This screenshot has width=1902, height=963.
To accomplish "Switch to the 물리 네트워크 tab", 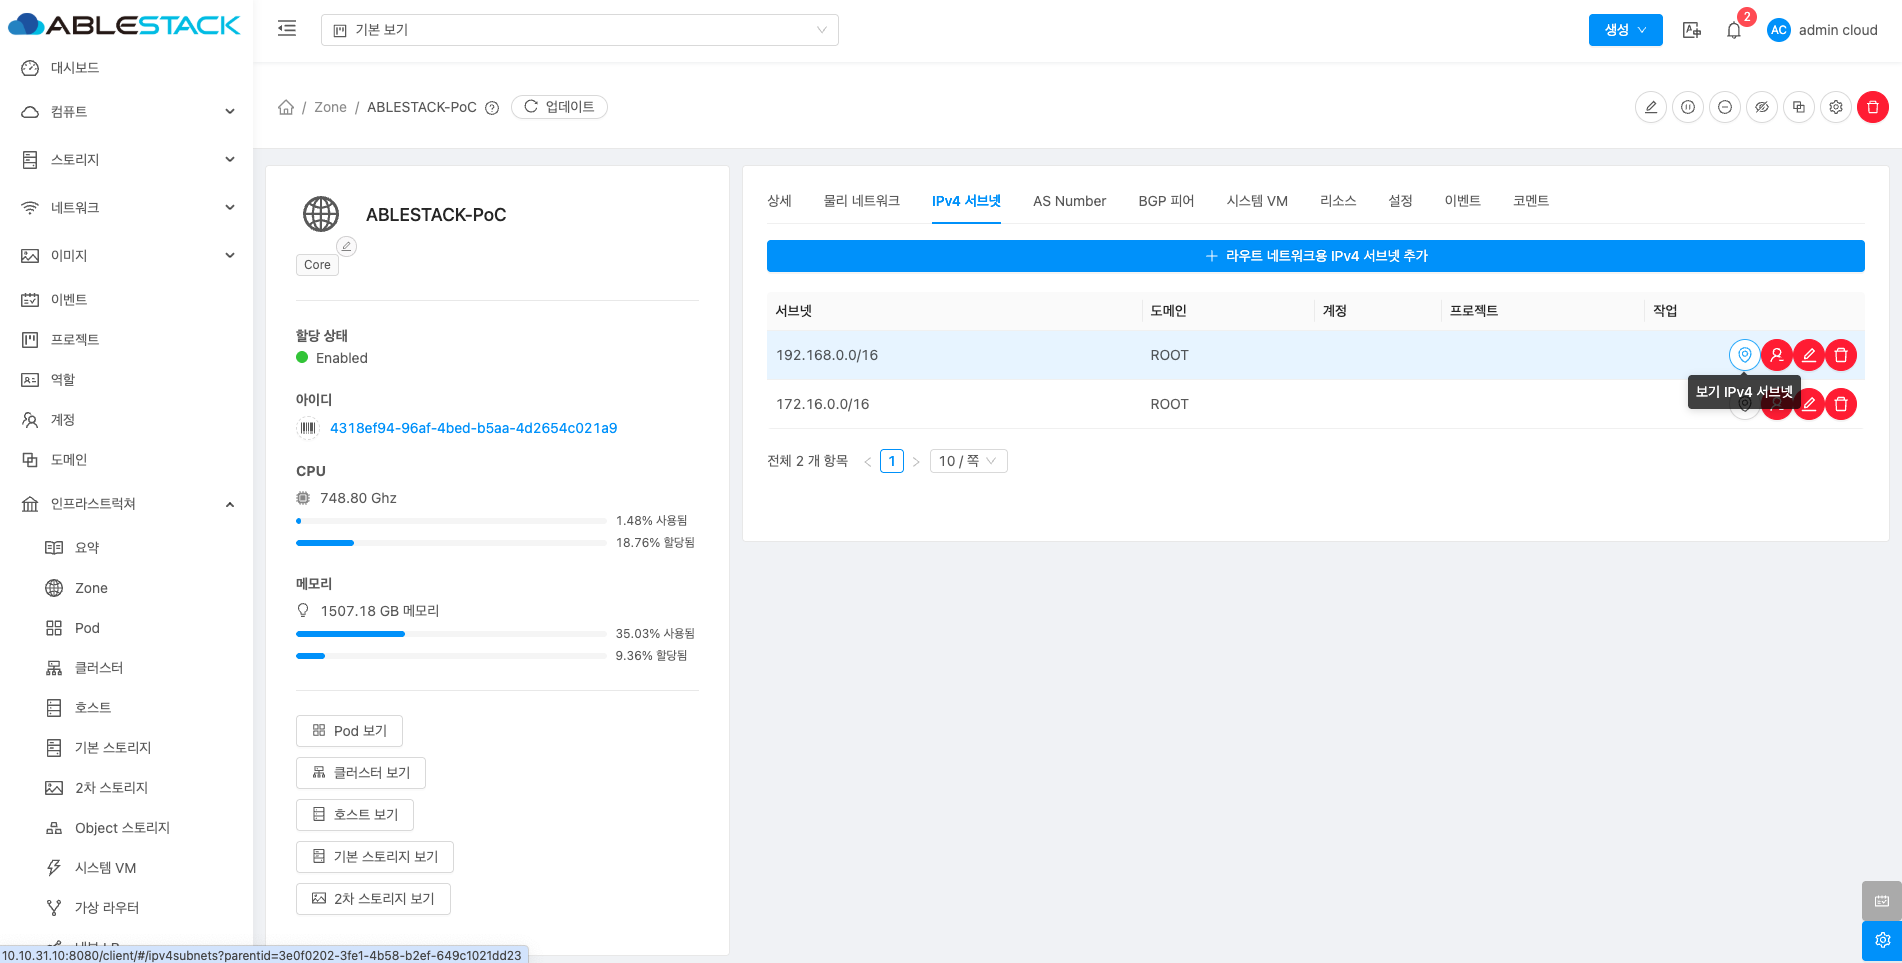I will point(861,201).
